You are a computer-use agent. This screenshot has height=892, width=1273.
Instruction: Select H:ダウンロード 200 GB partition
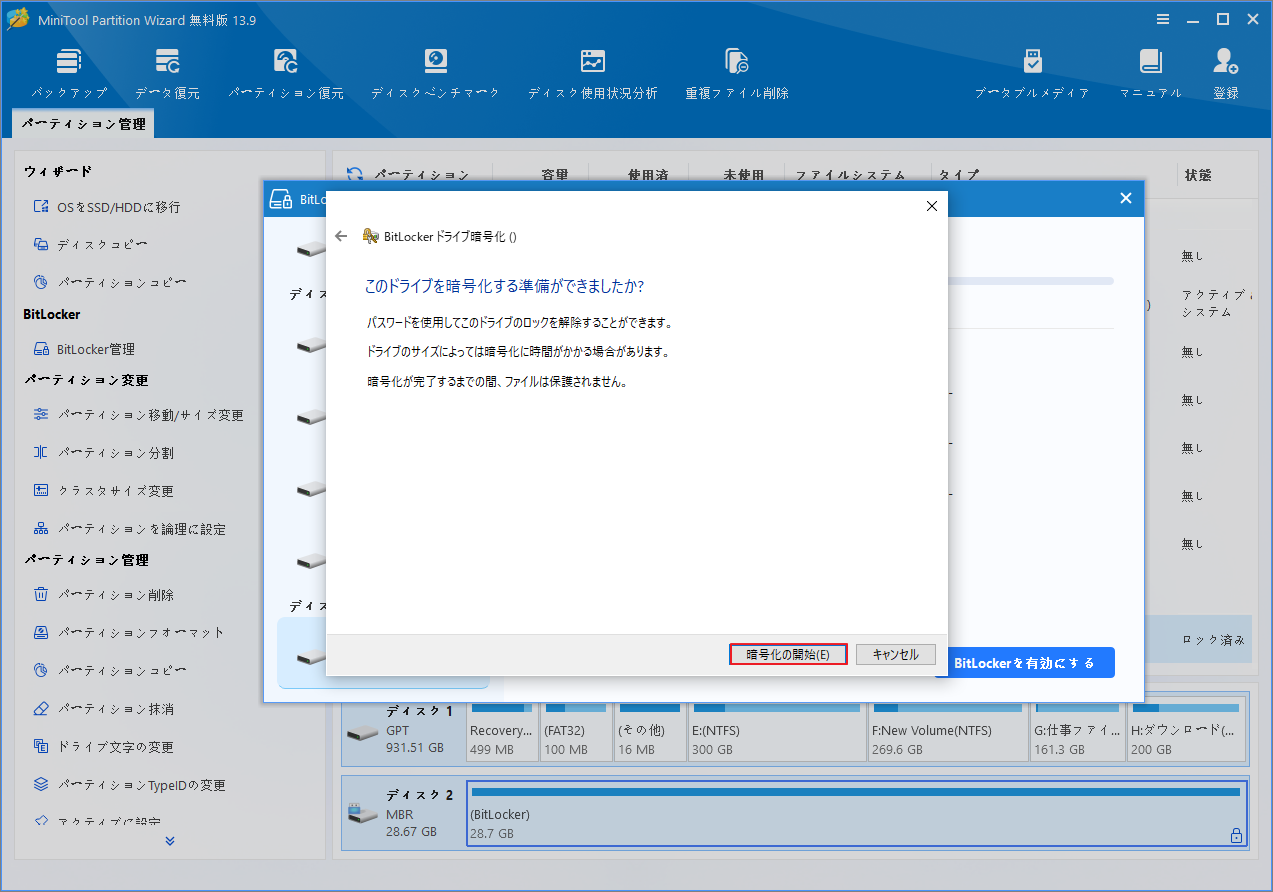click(1187, 731)
